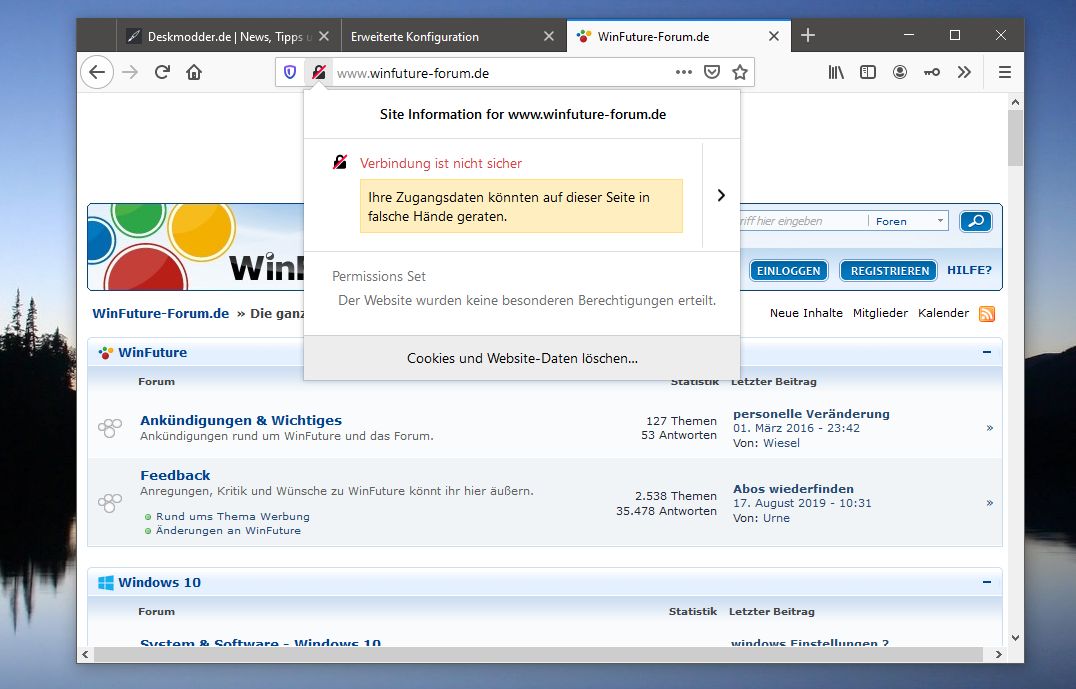The width and height of the screenshot is (1076, 689).
Task: Click the REGISTRIEREN button
Action: (889, 270)
